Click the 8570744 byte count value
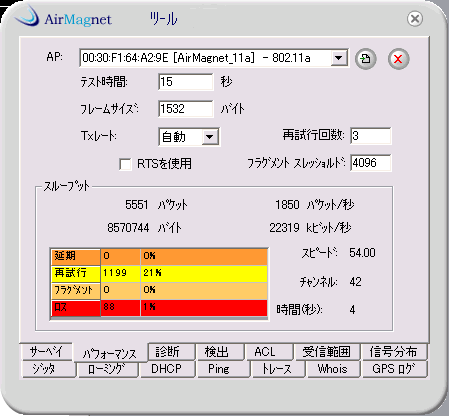The width and height of the screenshot is (449, 416). tap(128, 228)
